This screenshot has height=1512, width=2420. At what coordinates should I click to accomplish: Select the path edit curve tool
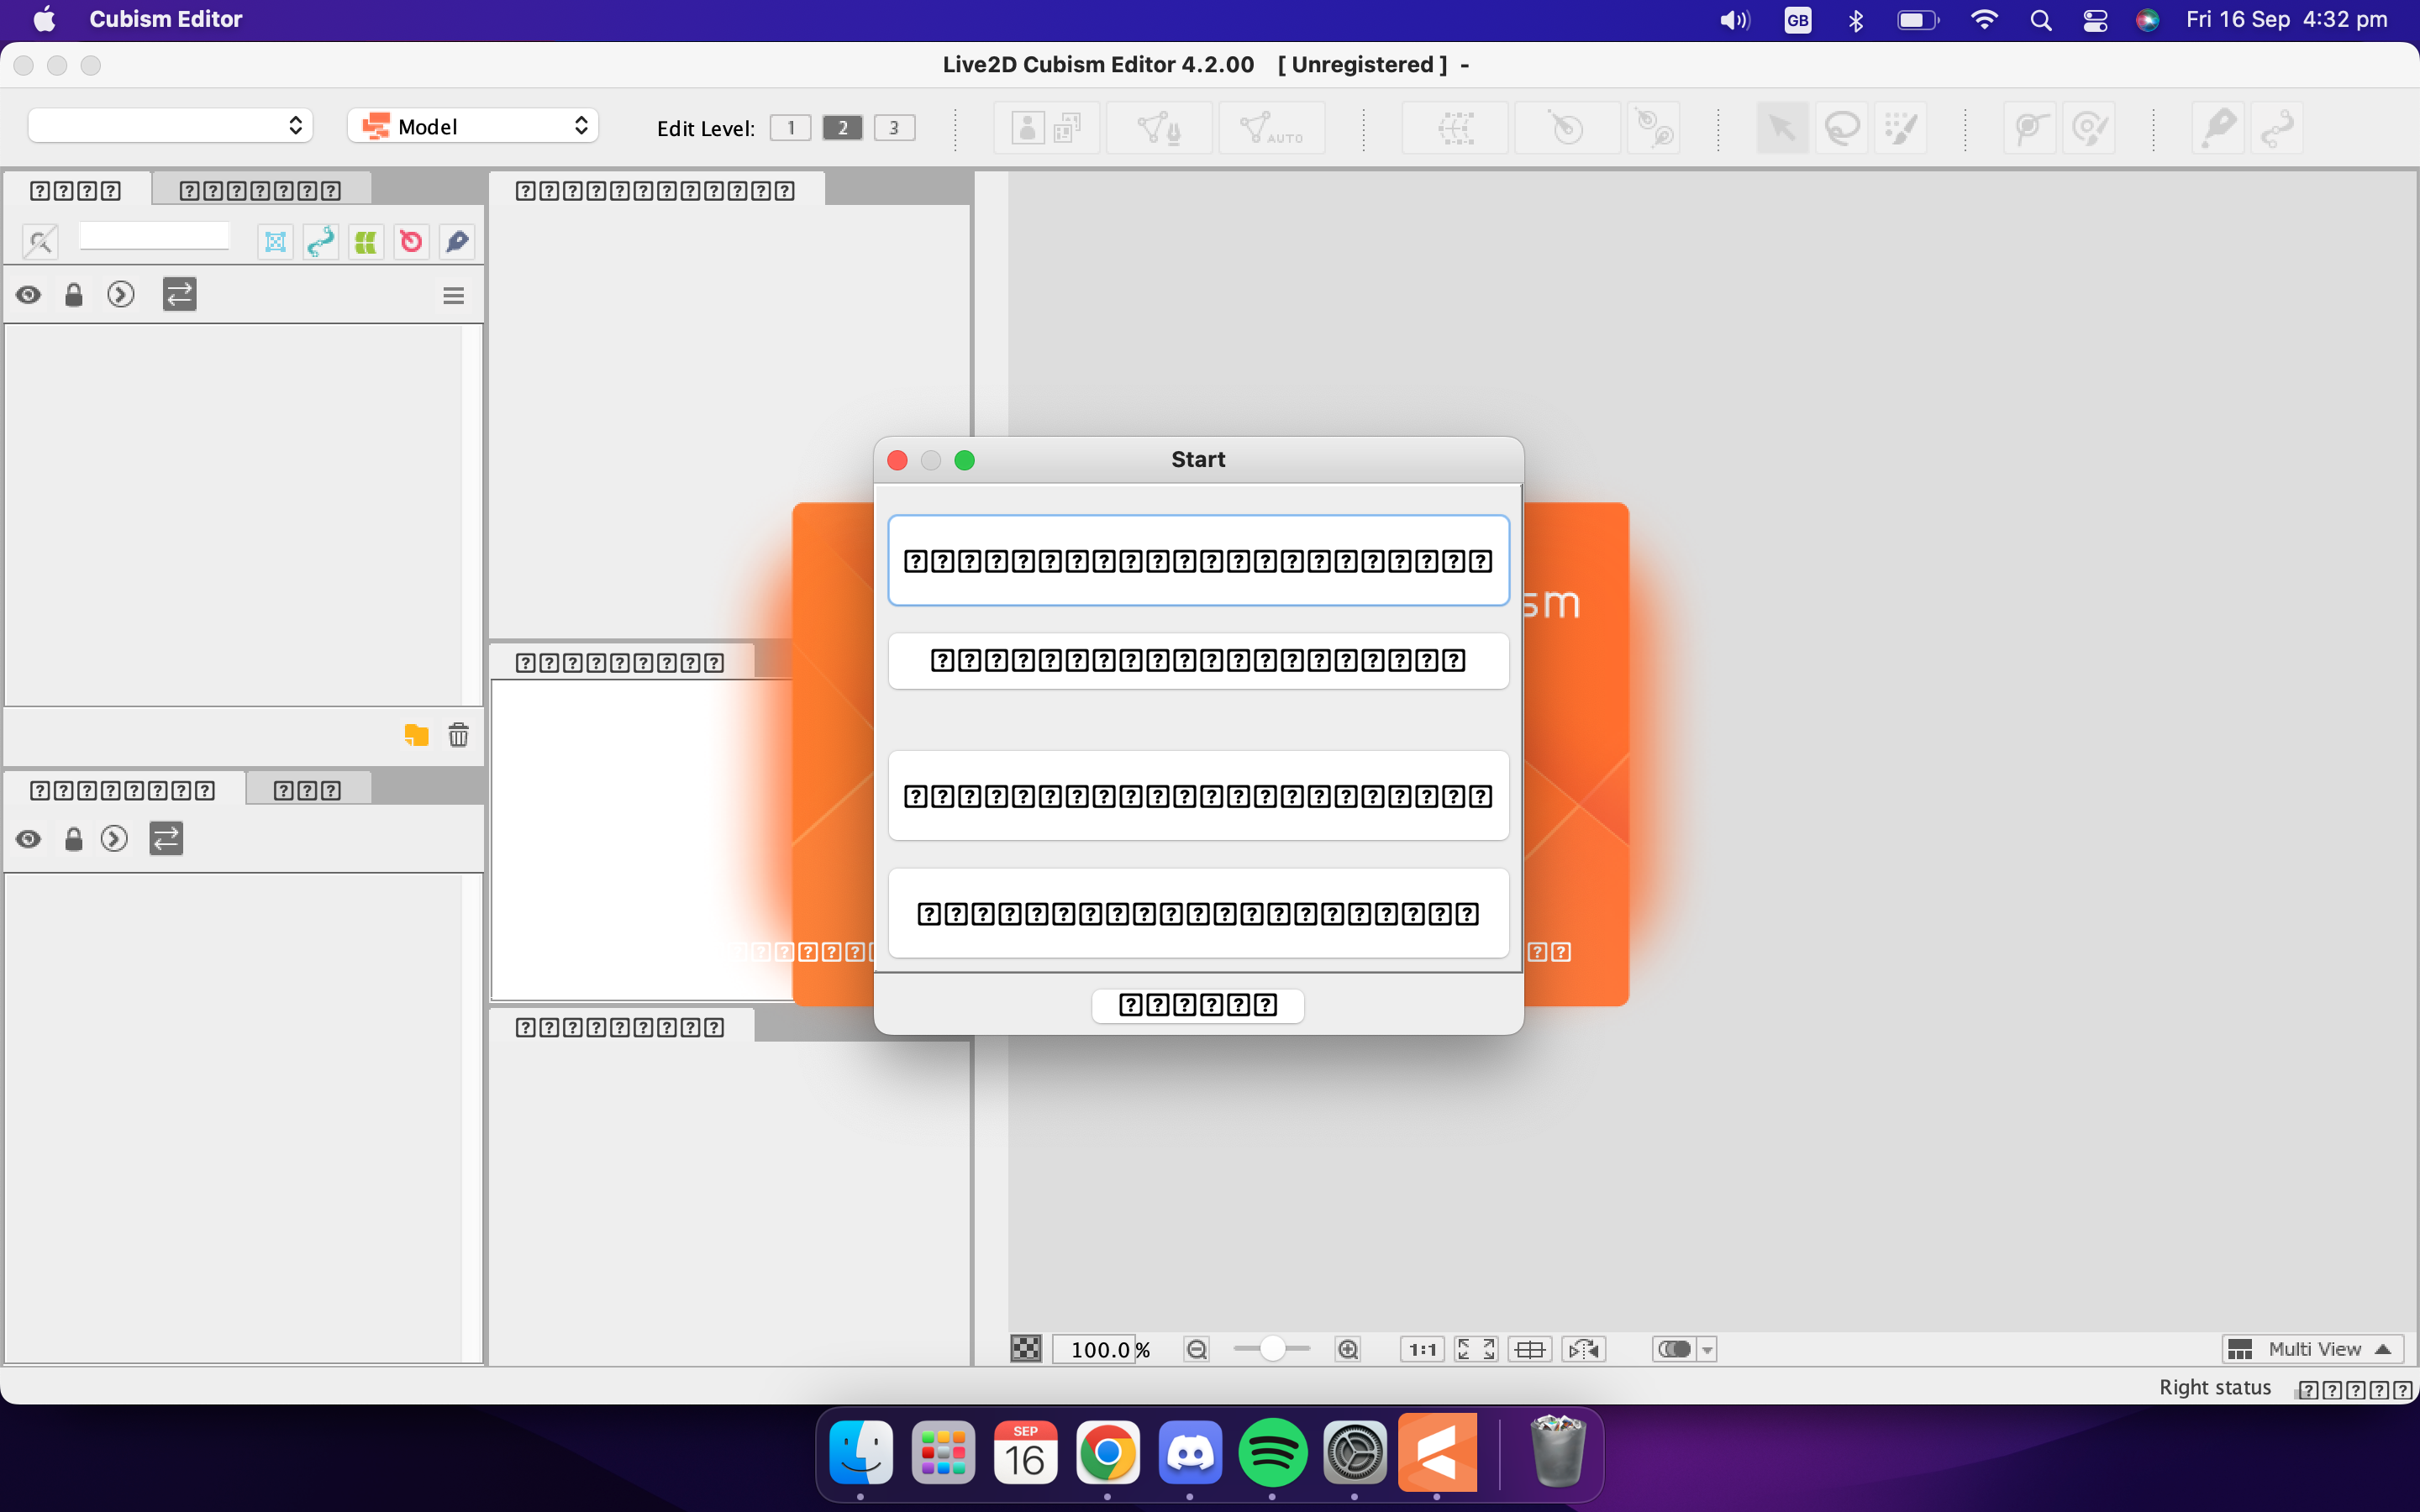2277,128
